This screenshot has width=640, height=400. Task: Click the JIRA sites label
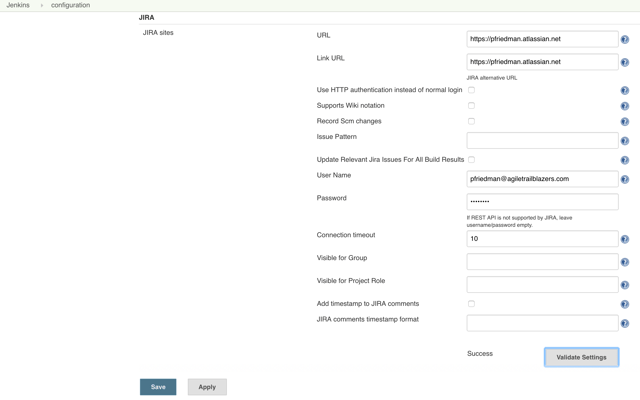pos(158,33)
